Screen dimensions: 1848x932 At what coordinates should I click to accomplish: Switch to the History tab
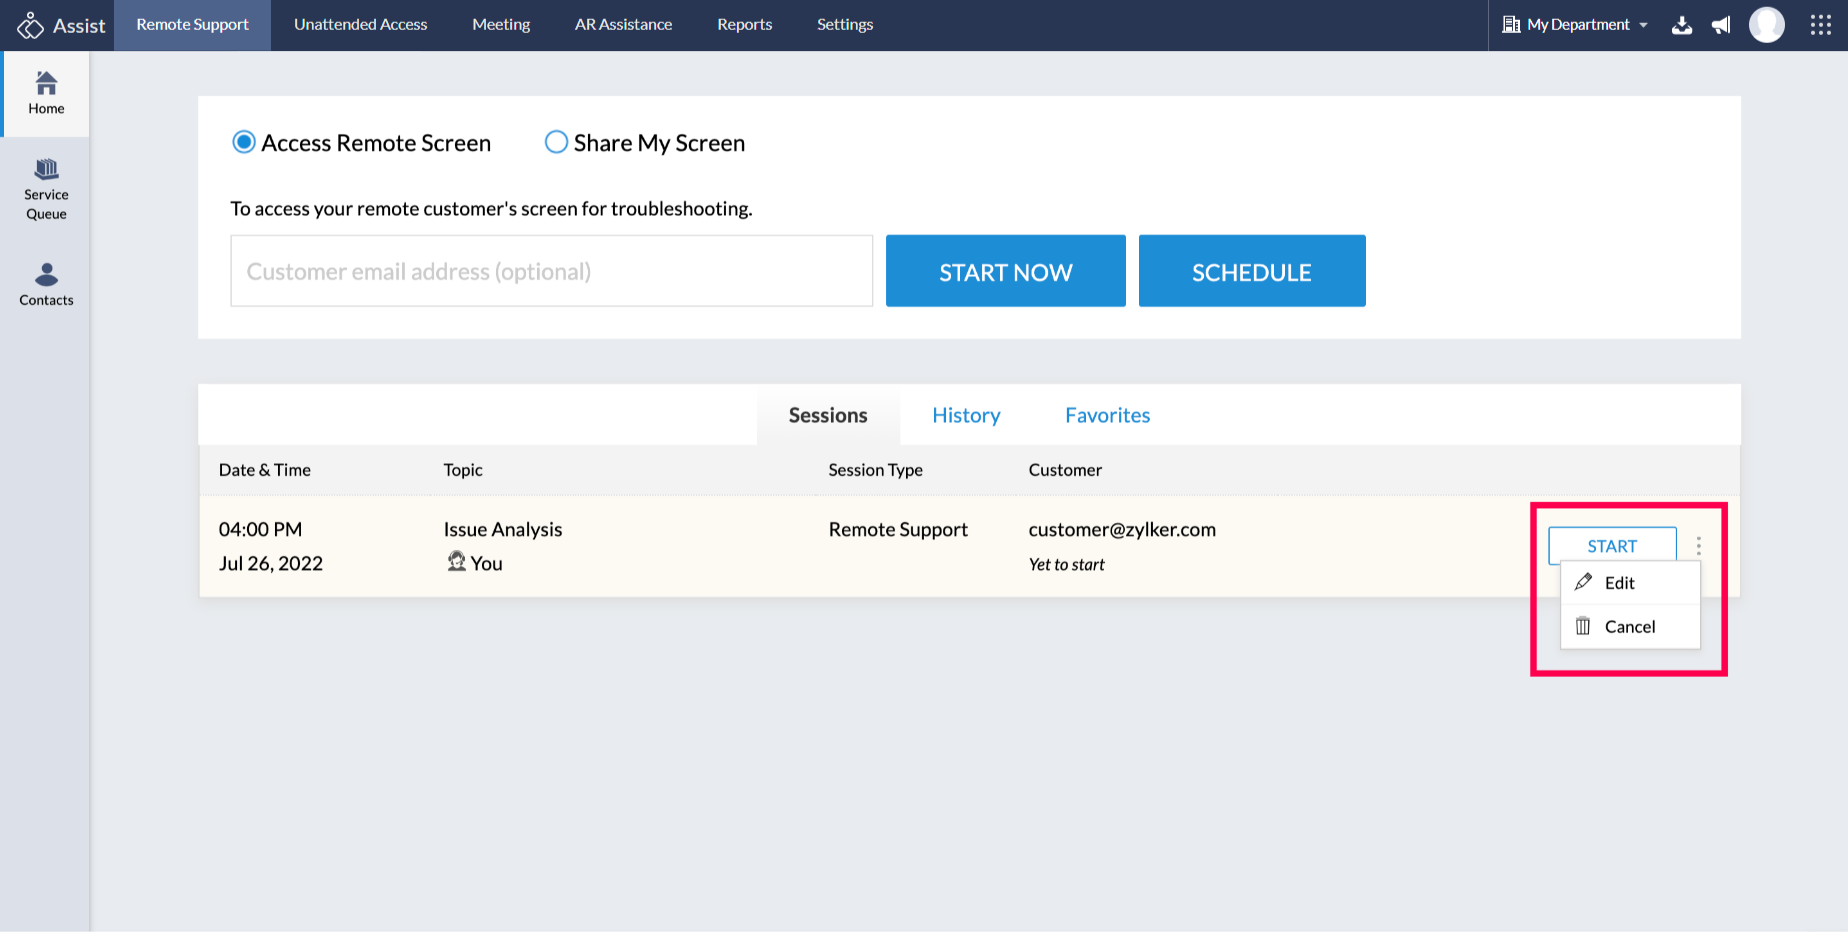[x=966, y=415]
